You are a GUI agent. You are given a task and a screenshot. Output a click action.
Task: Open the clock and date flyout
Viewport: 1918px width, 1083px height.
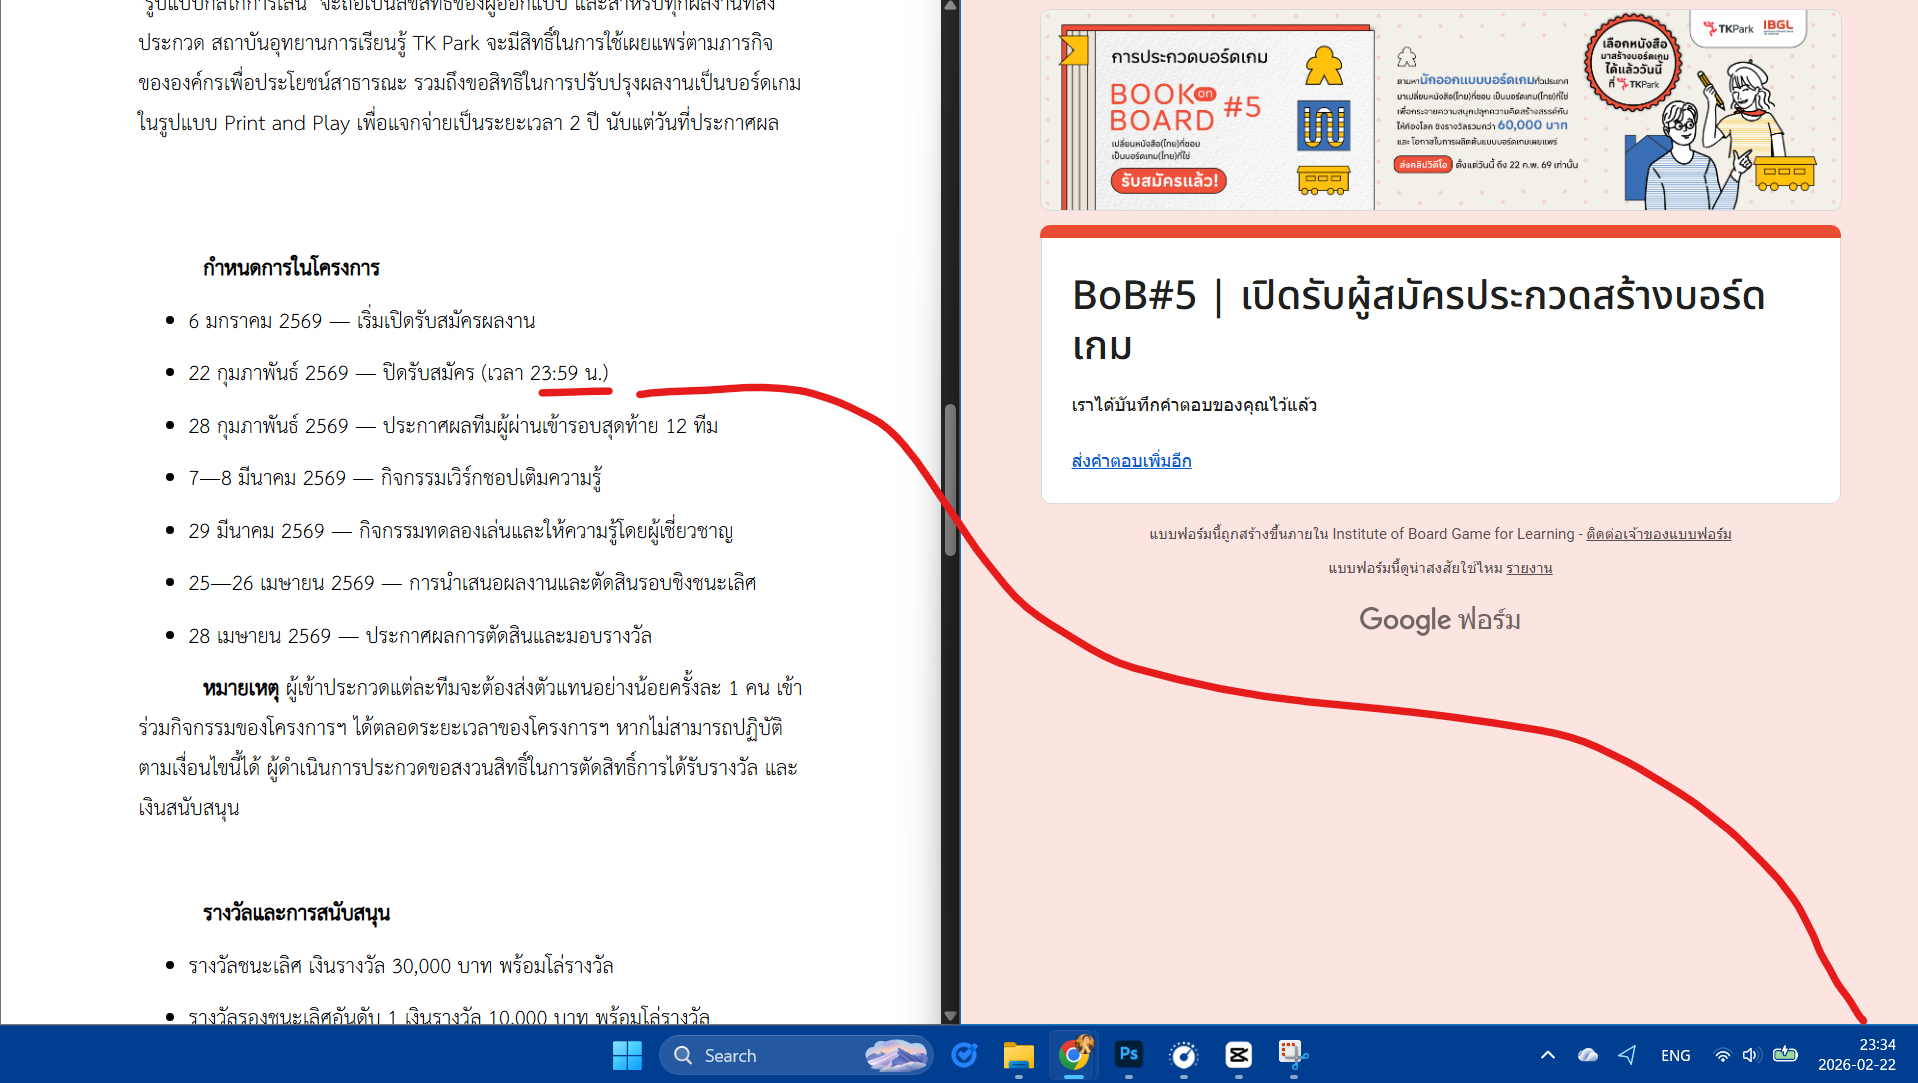pyautogui.click(x=1856, y=1055)
